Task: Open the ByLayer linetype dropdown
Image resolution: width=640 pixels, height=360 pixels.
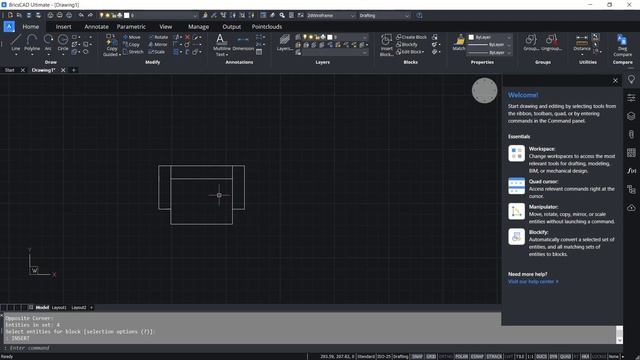Action: 489,52
